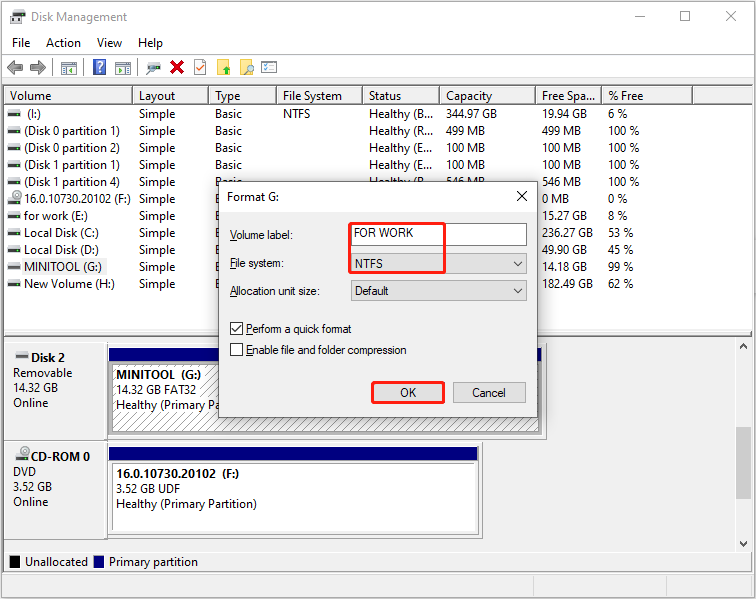Click the Forward arrow toolbar icon
The width and height of the screenshot is (756, 599).
(x=38, y=68)
